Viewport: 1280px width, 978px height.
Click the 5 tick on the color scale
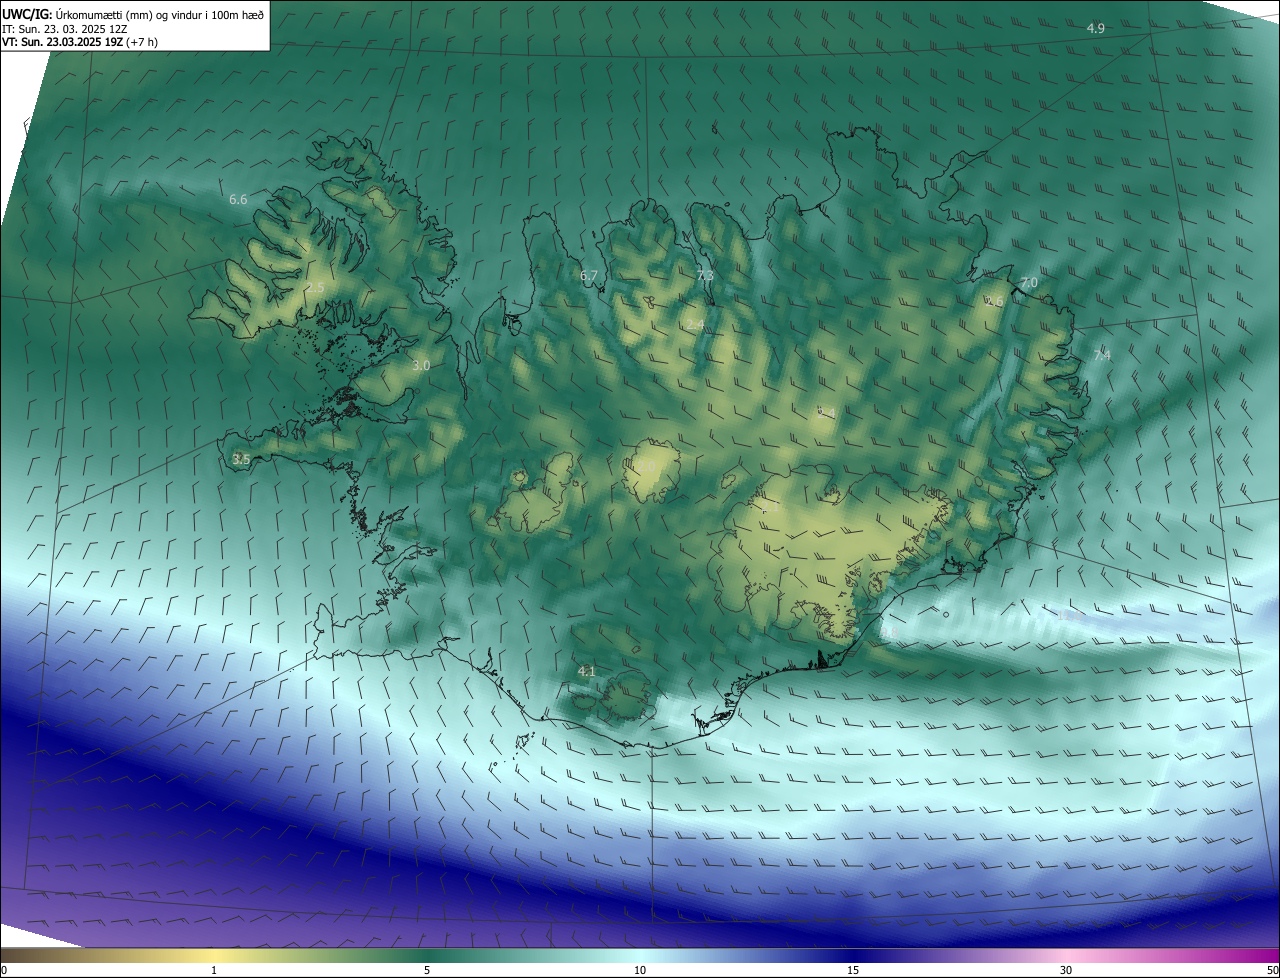(x=427, y=970)
